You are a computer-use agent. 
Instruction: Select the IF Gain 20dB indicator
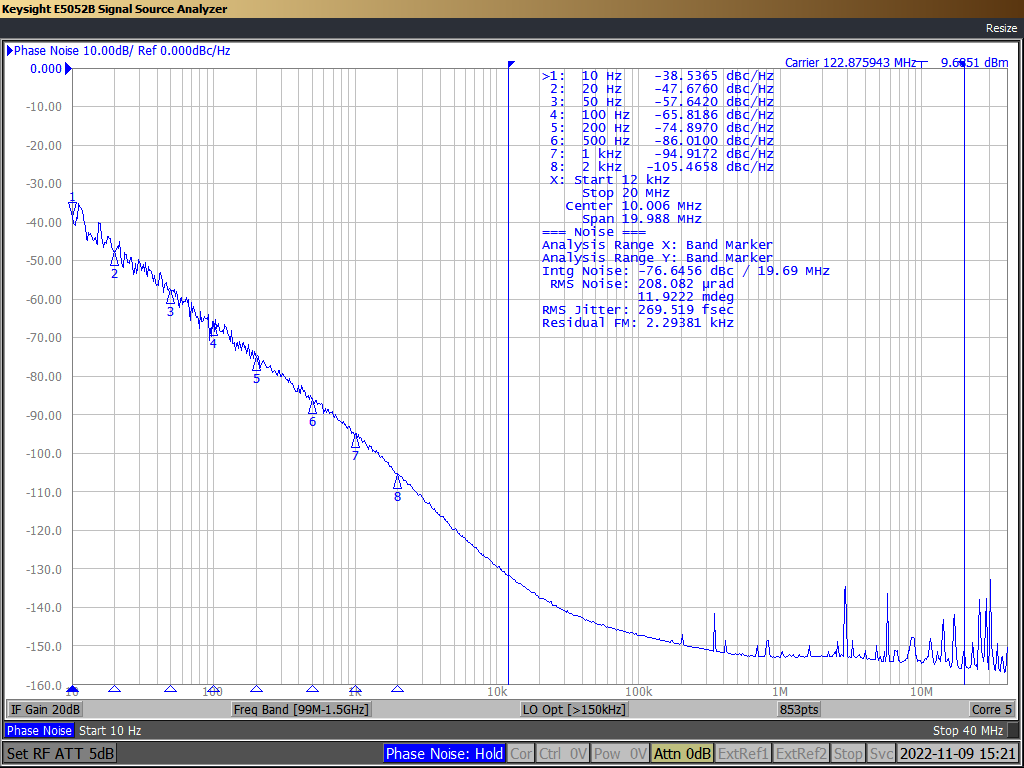pos(45,709)
